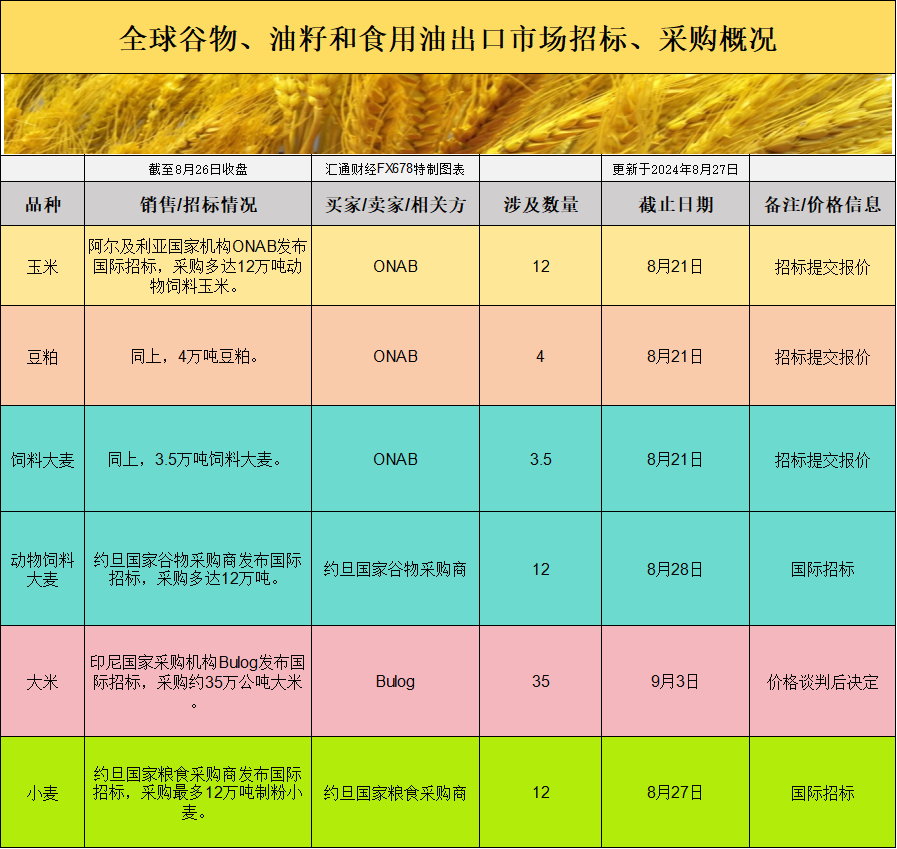Screen dimensions: 897x849
Task: Click the 约旦国家粮食采购商发布国际招标 description cell
Action: click(198, 792)
